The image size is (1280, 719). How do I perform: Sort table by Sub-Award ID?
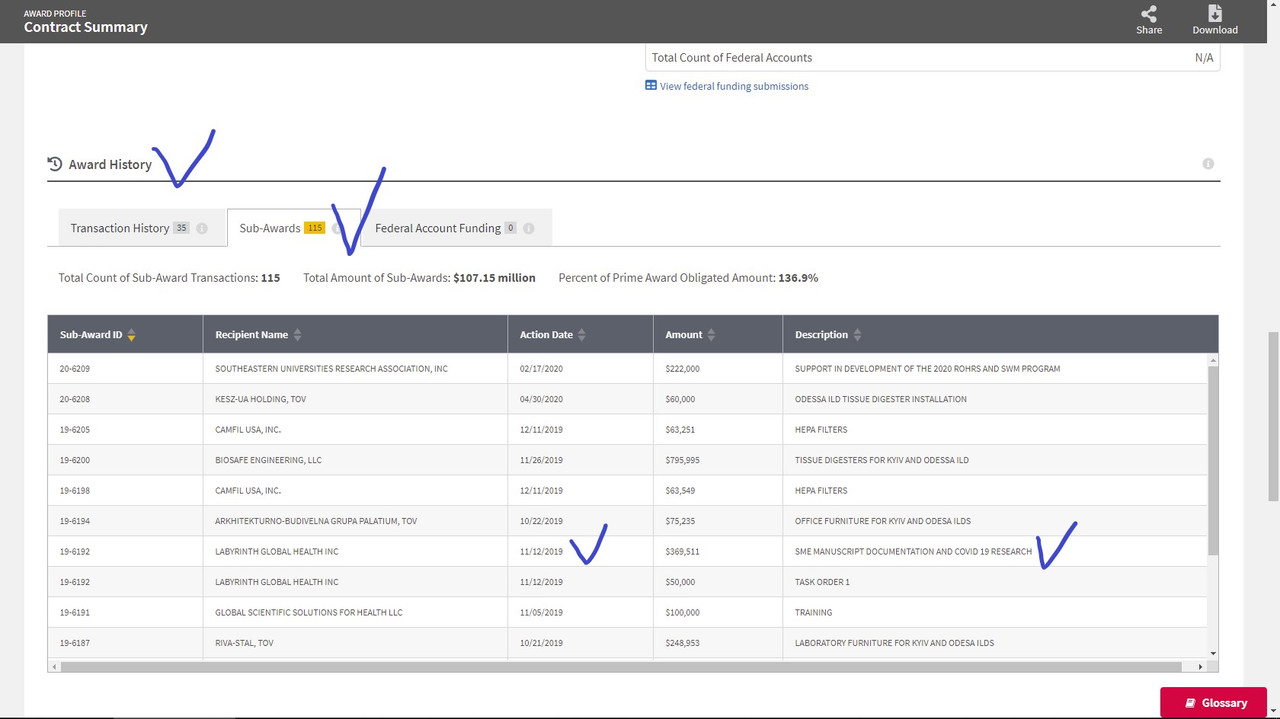click(x=131, y=335)
